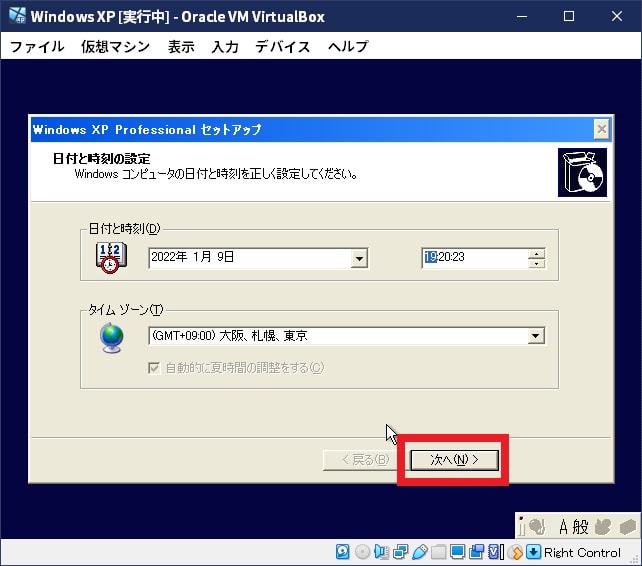
Task: Click the USB devices status icon
Action: pyautogui.click(x=420, y=552)
